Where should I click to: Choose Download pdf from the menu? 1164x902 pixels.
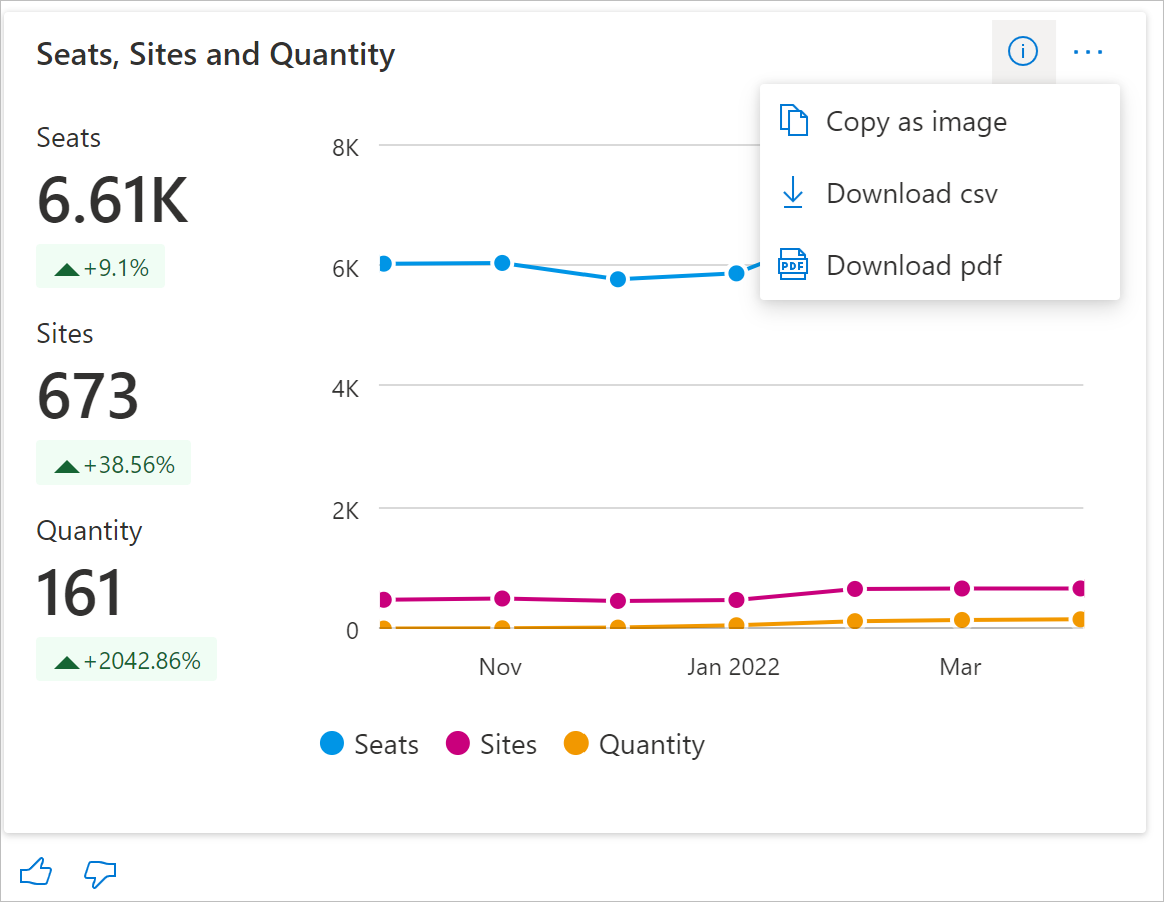[x=913, y=266]
